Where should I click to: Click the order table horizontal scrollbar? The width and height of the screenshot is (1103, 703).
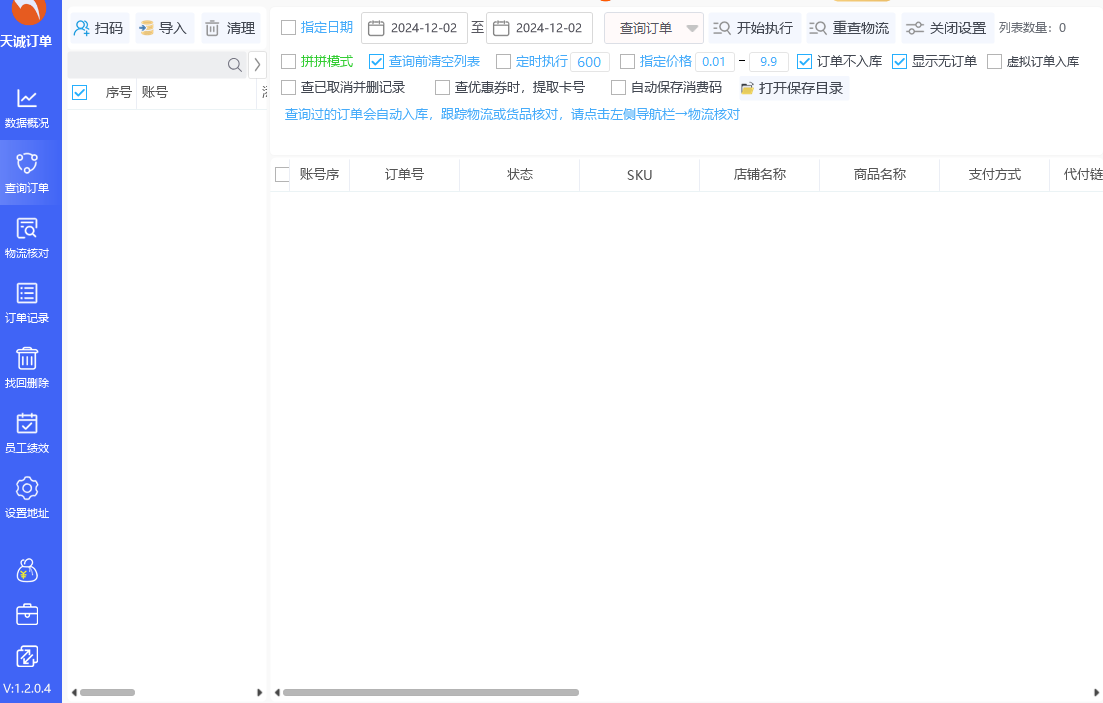(x=430, y=692)
